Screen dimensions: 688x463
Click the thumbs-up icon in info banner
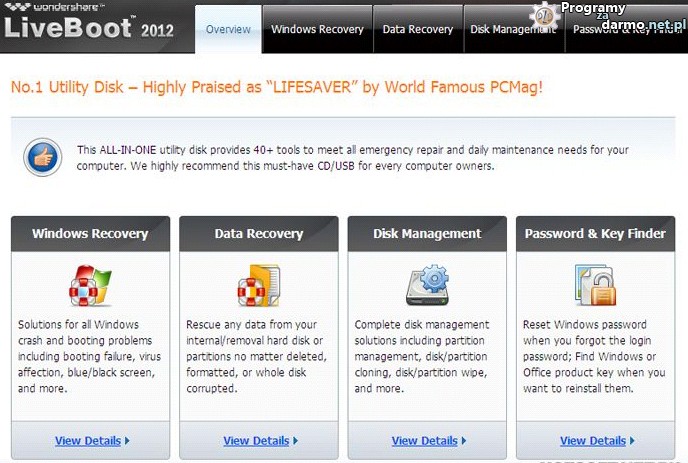pos(42,157)
